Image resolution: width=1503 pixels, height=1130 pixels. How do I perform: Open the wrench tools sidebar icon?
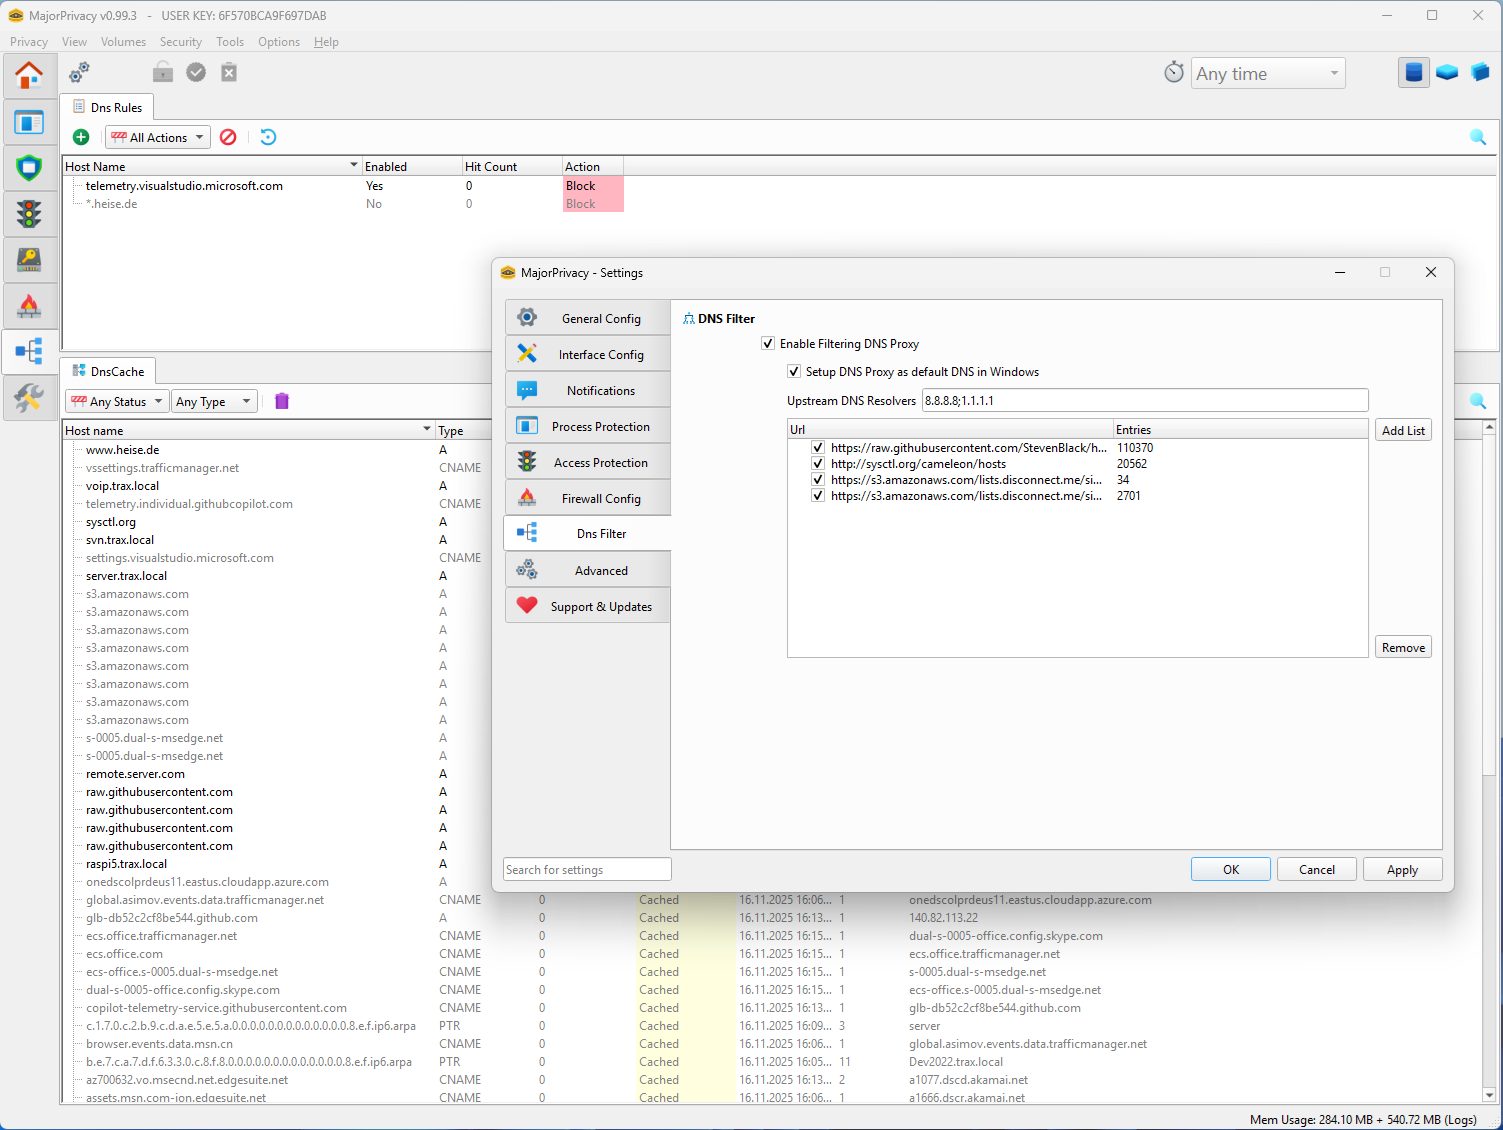pyautogui.click(x=29, y=398)
